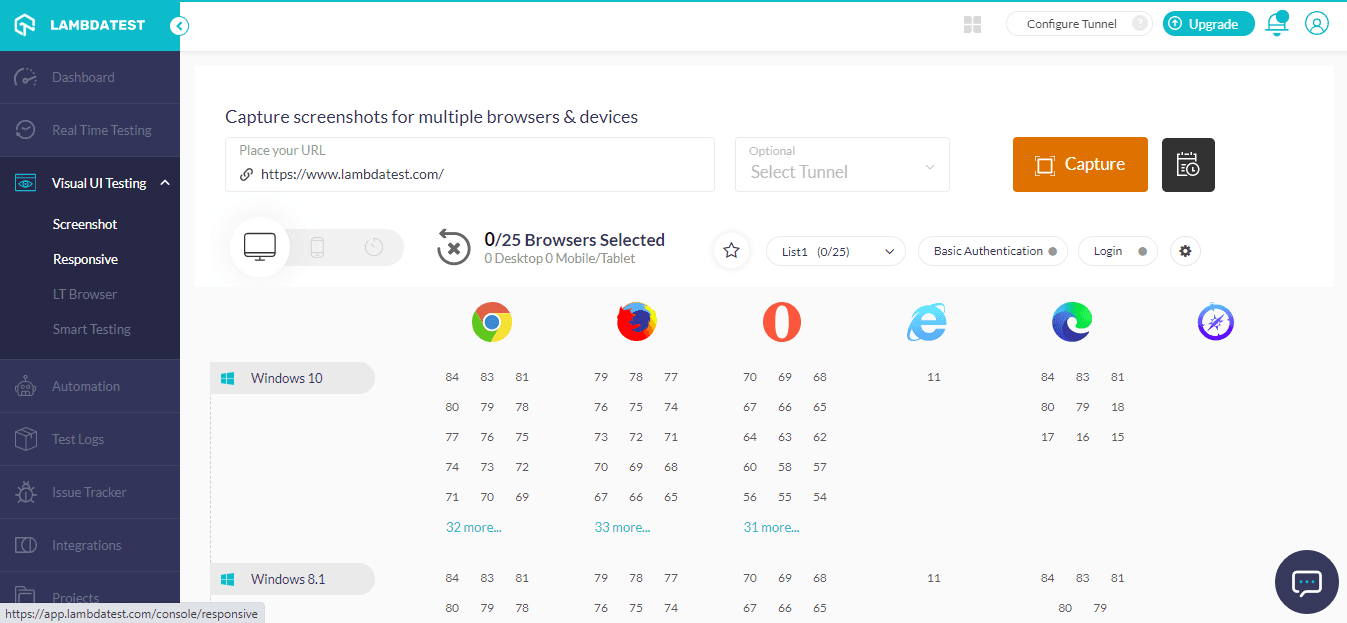This screenshot has height=623, width=1347.
Task: Open the Select Tunnel dropdown
Action: [842, 165]
